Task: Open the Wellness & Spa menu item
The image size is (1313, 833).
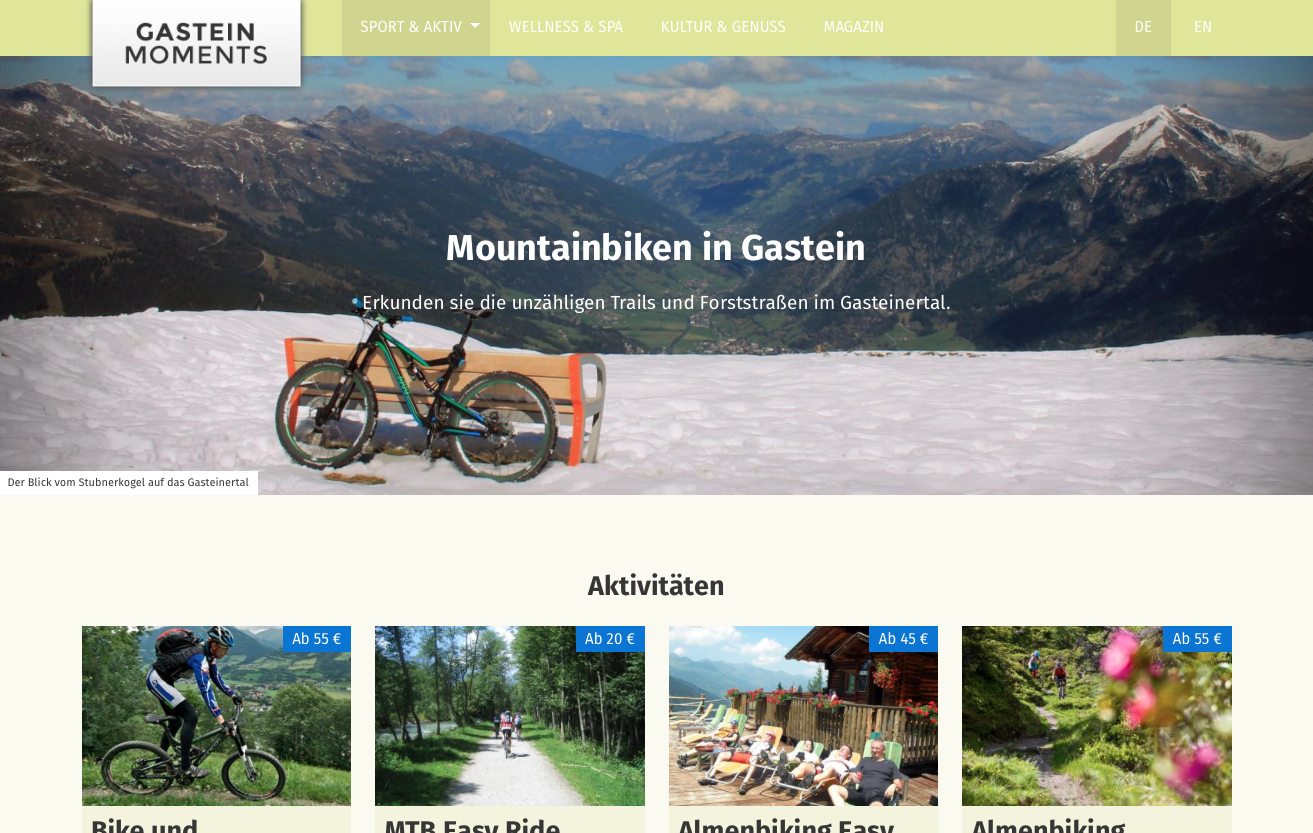Action: pyautogui.click(x=566, y=27)
